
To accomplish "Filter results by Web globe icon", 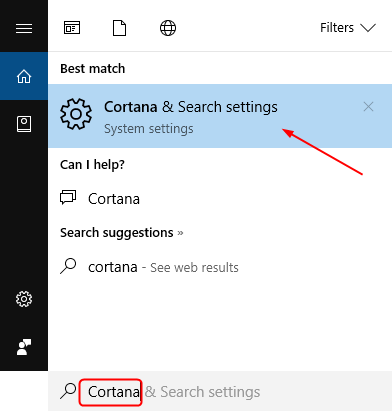I will (x=168, y=28).
